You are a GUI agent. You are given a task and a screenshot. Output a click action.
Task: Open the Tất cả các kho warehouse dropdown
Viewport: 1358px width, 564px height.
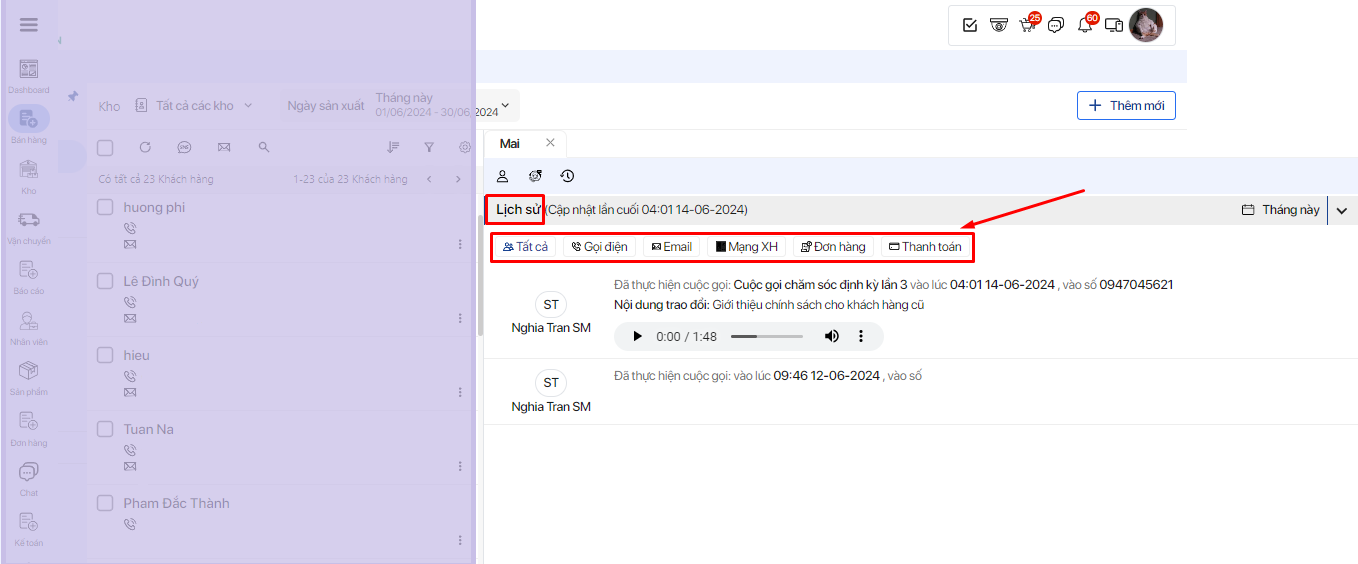[x=195, y=105]
